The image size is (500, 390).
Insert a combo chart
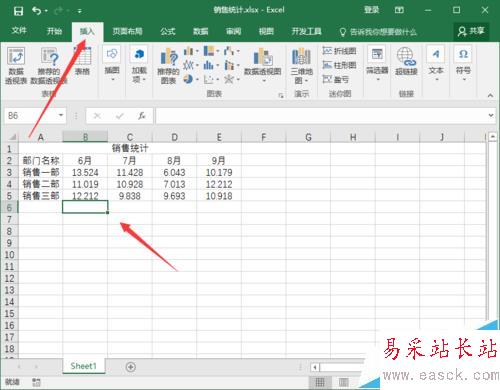click(x=232, y=65)
